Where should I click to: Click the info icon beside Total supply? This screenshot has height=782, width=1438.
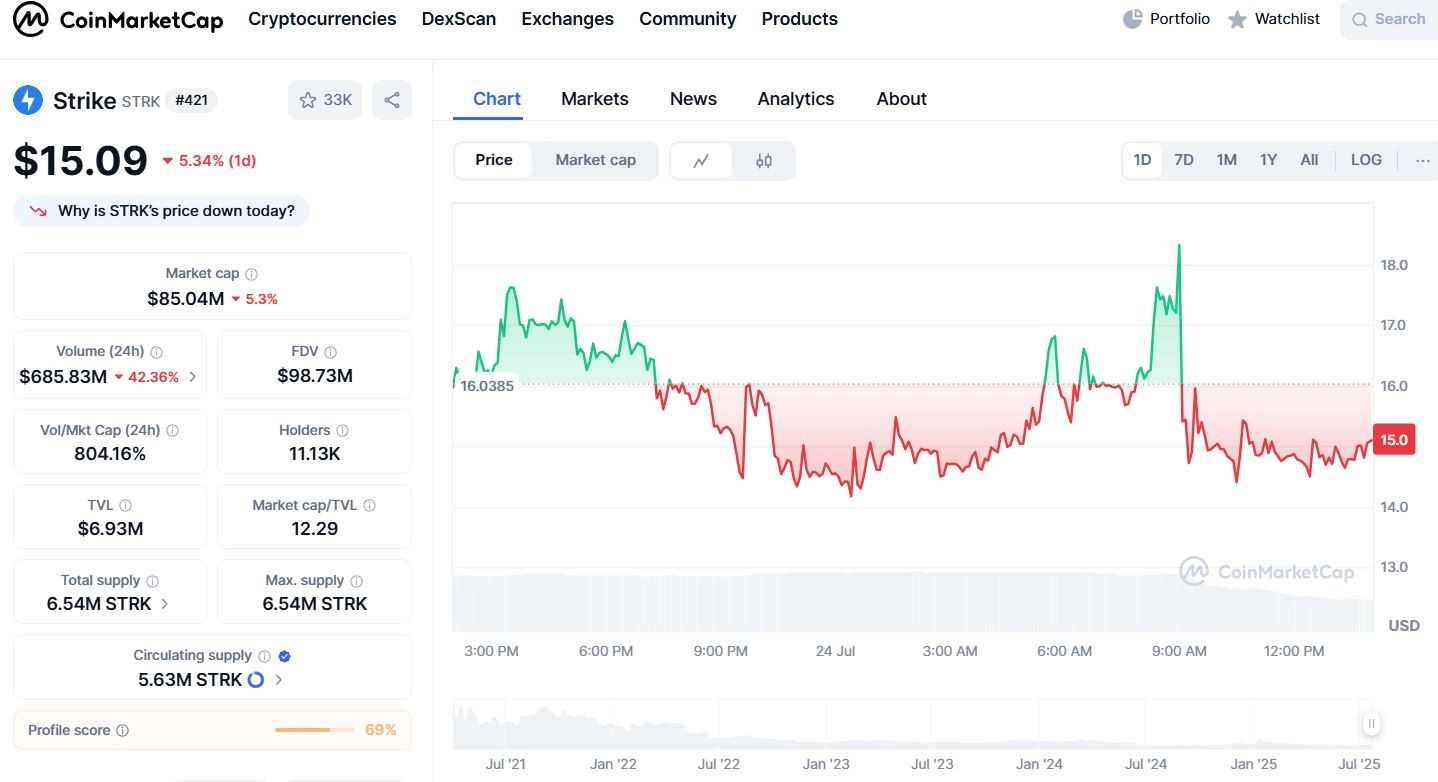pos(153,581)
